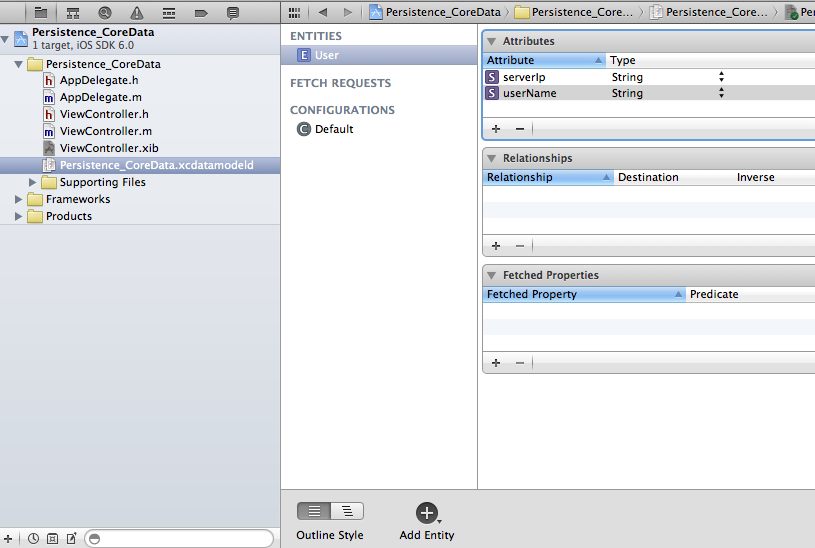The image size is (815, 548).
Task: Click the navigator filter search field
Action: 179,539
